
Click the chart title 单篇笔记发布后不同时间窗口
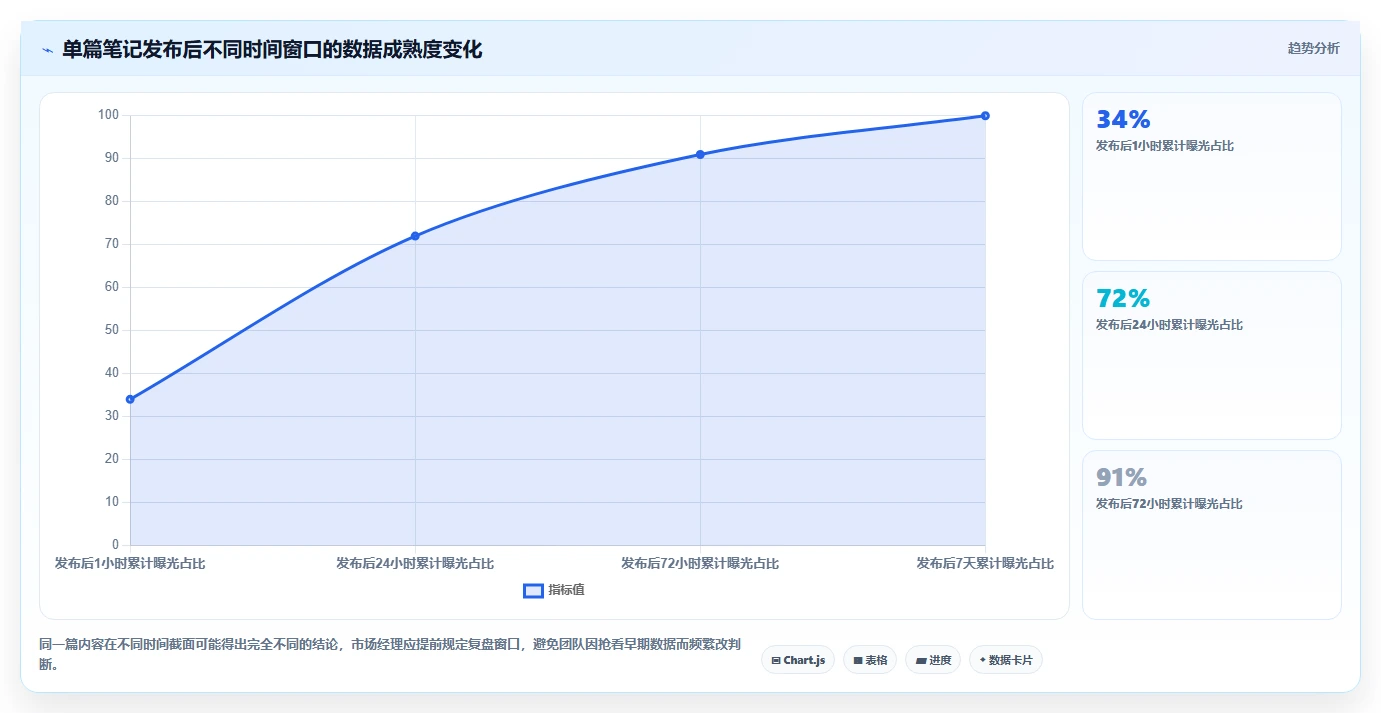pos(272,50)
